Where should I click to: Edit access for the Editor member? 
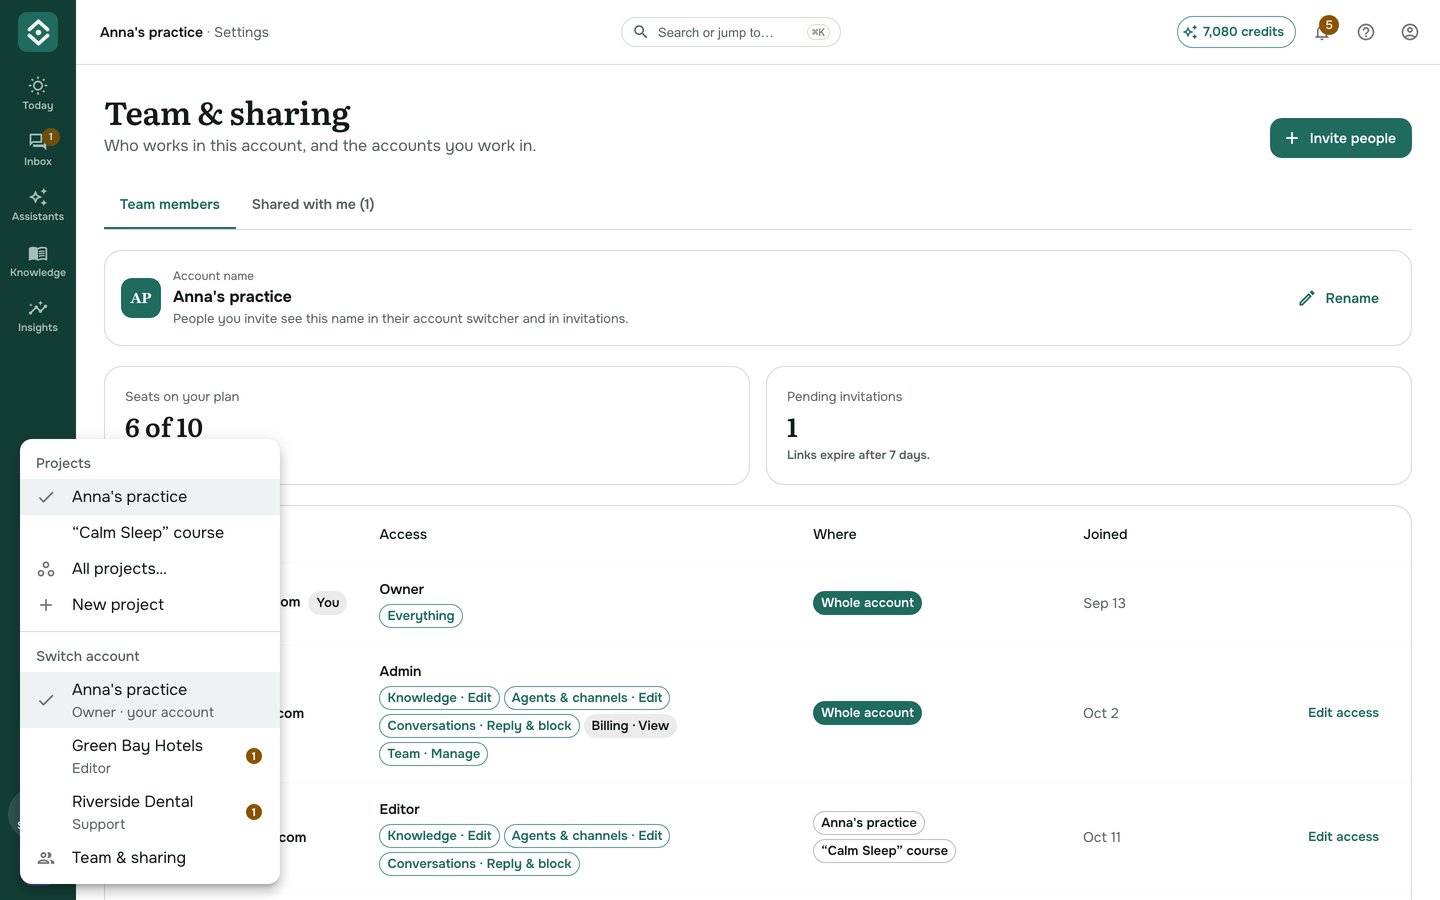(1343, 837)
